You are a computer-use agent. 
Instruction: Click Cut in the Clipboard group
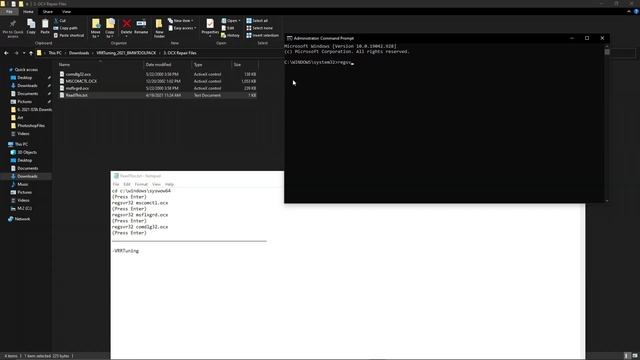[x=60, y=20]
